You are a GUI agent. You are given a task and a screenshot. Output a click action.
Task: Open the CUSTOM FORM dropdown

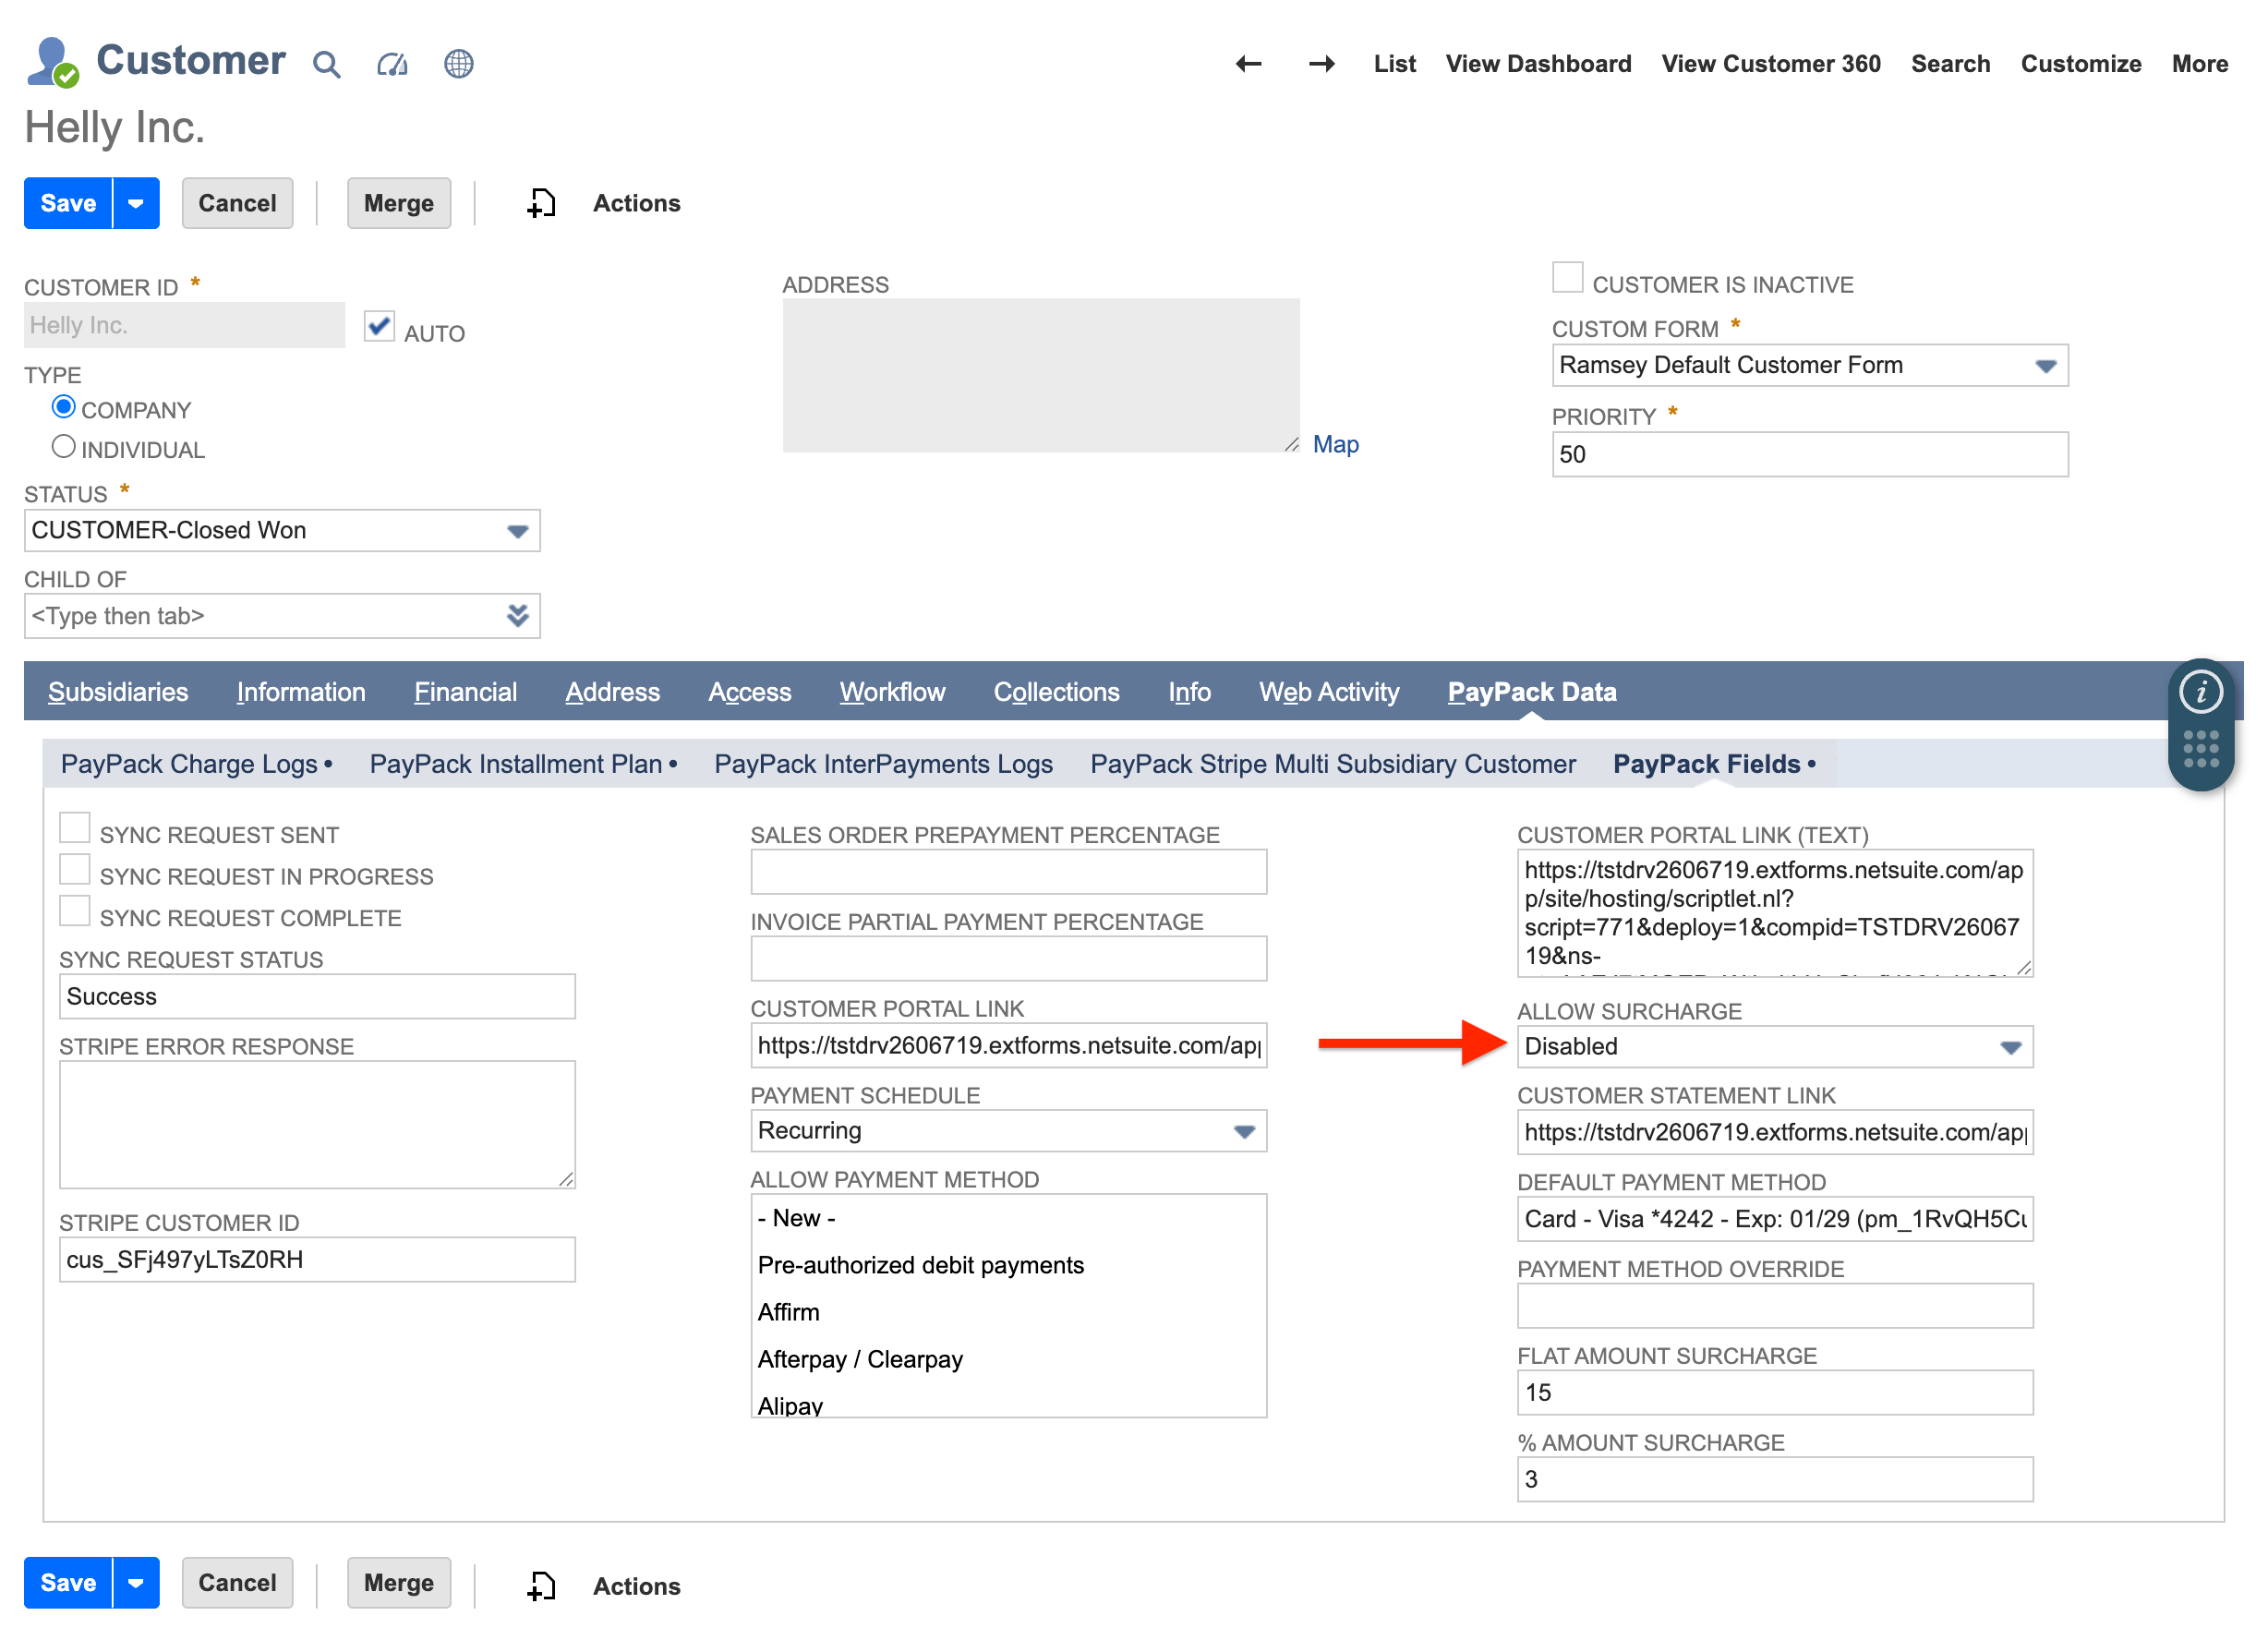[2046, 365]
